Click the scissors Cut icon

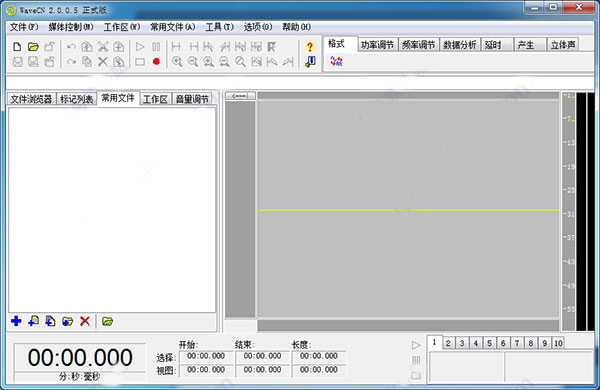pos(103,47)
